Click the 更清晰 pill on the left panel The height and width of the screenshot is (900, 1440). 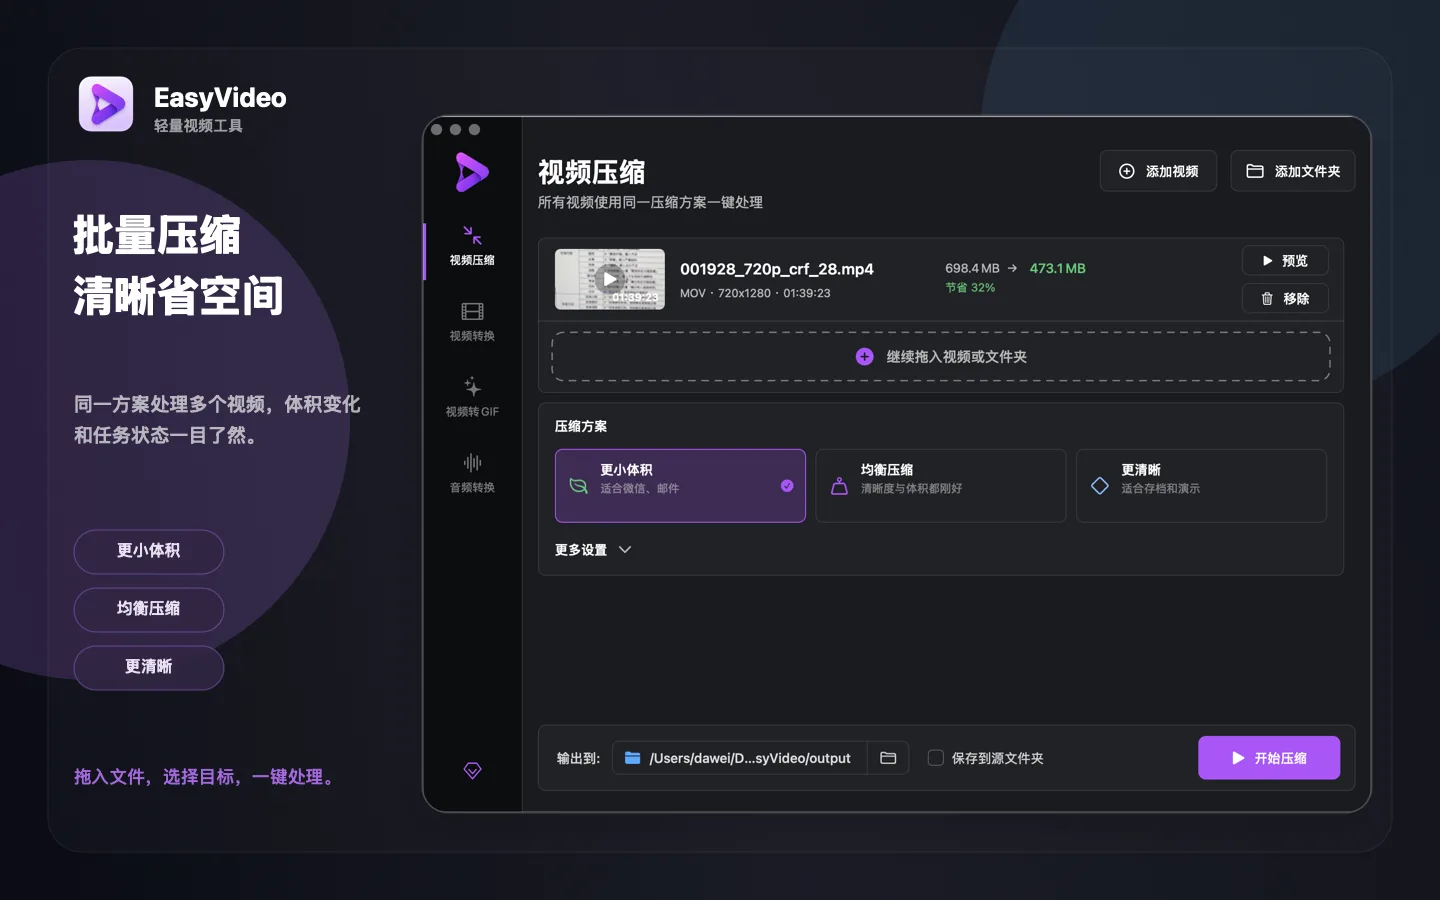[149, 667]
